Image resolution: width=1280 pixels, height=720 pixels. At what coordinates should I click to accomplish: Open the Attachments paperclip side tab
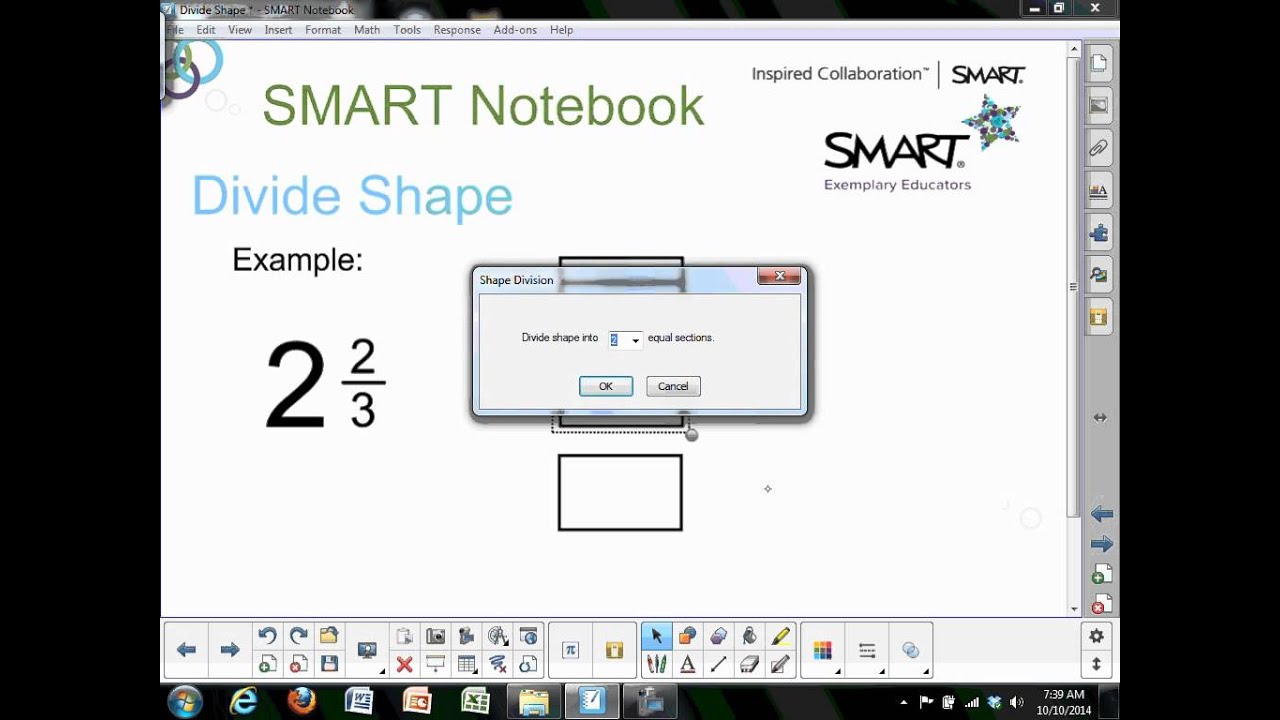tap(1099, 148)
